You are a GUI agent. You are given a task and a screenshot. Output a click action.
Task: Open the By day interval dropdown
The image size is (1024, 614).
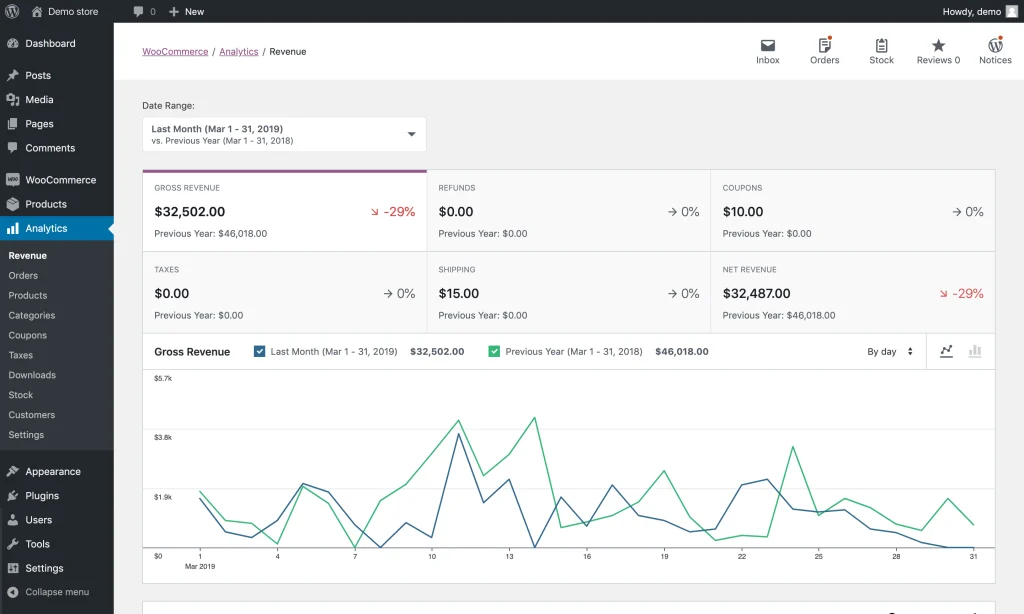(x=889, y=352)
